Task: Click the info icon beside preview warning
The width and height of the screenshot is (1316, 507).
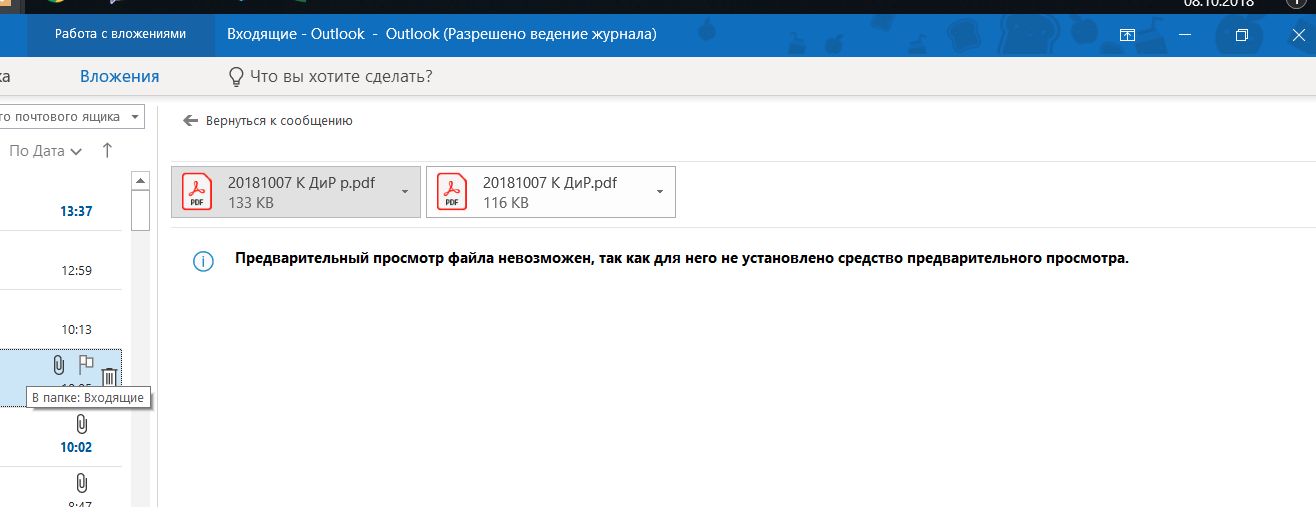Action: (x=203, y=262)
